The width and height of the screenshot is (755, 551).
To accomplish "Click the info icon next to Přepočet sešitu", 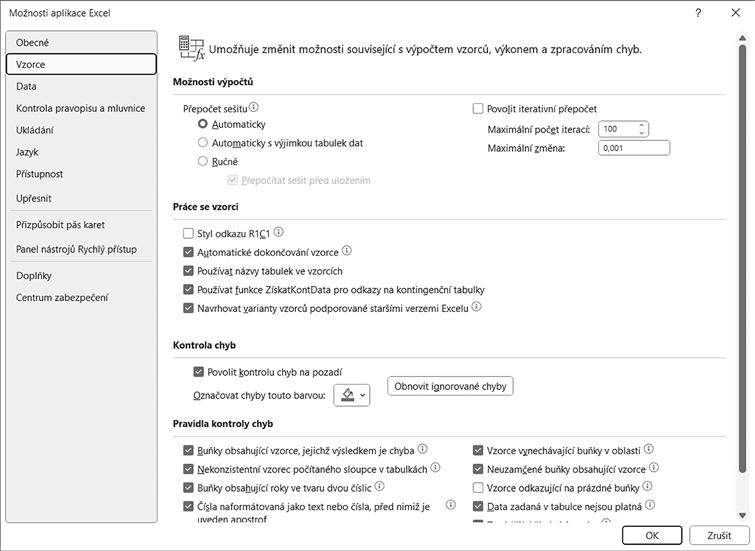I will pyautogui.click(x=254, y=107).
